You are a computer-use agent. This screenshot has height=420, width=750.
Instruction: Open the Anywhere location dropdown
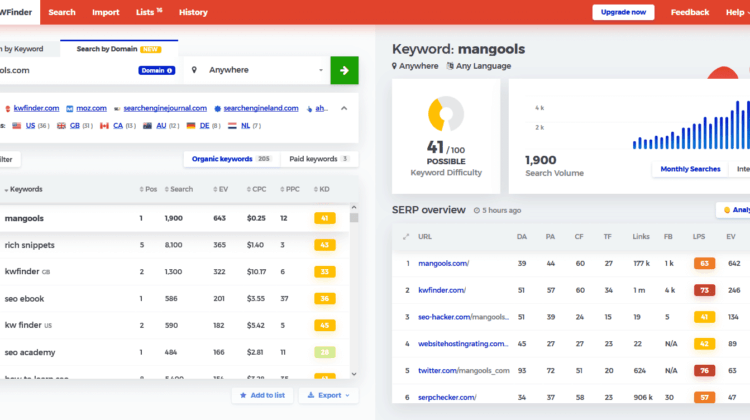pos(257,70)
